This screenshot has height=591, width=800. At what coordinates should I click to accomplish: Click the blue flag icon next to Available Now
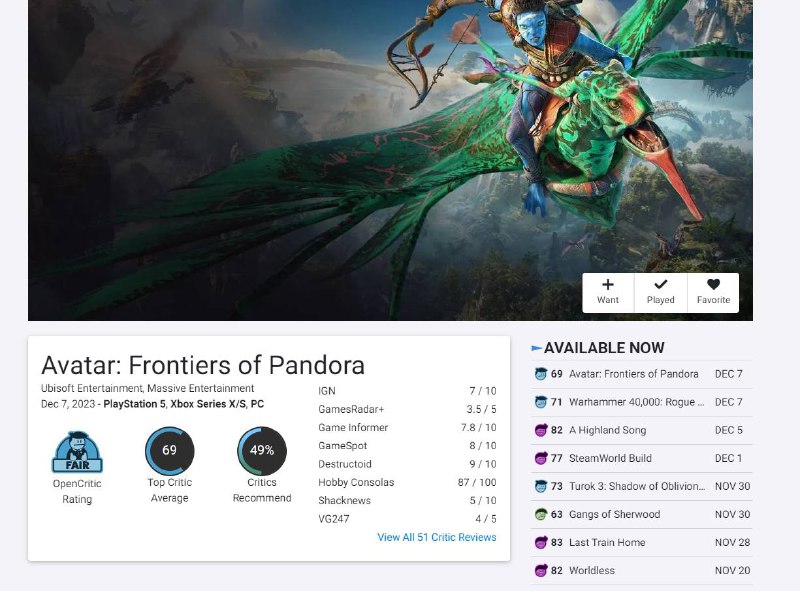click(536, 348)
